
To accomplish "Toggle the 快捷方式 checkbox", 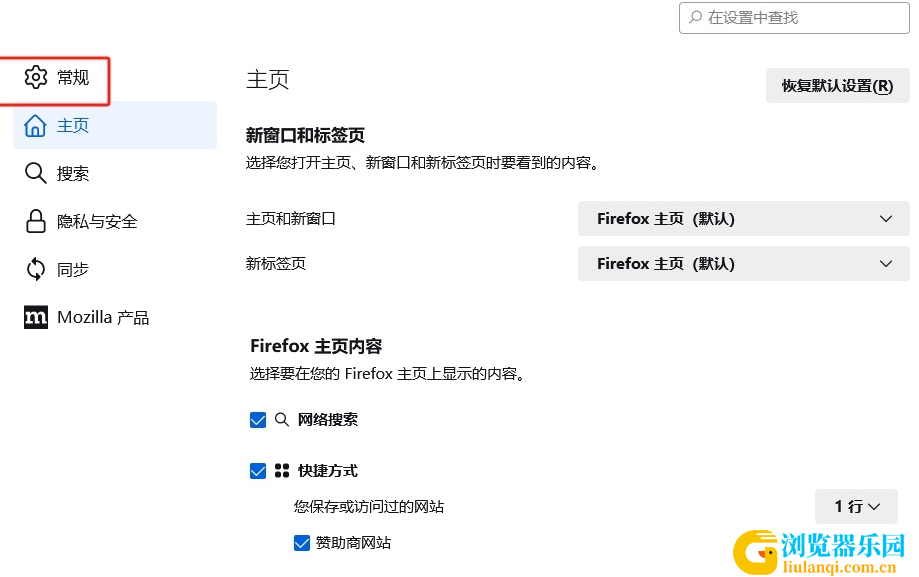I will click(258, 471).
